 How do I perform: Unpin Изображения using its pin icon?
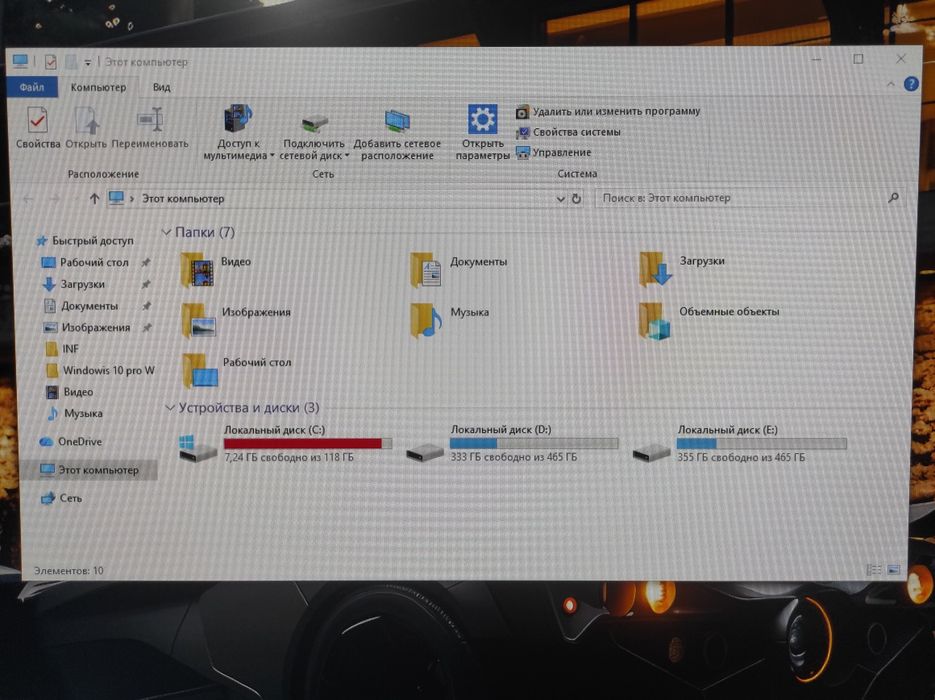point(146,327)
